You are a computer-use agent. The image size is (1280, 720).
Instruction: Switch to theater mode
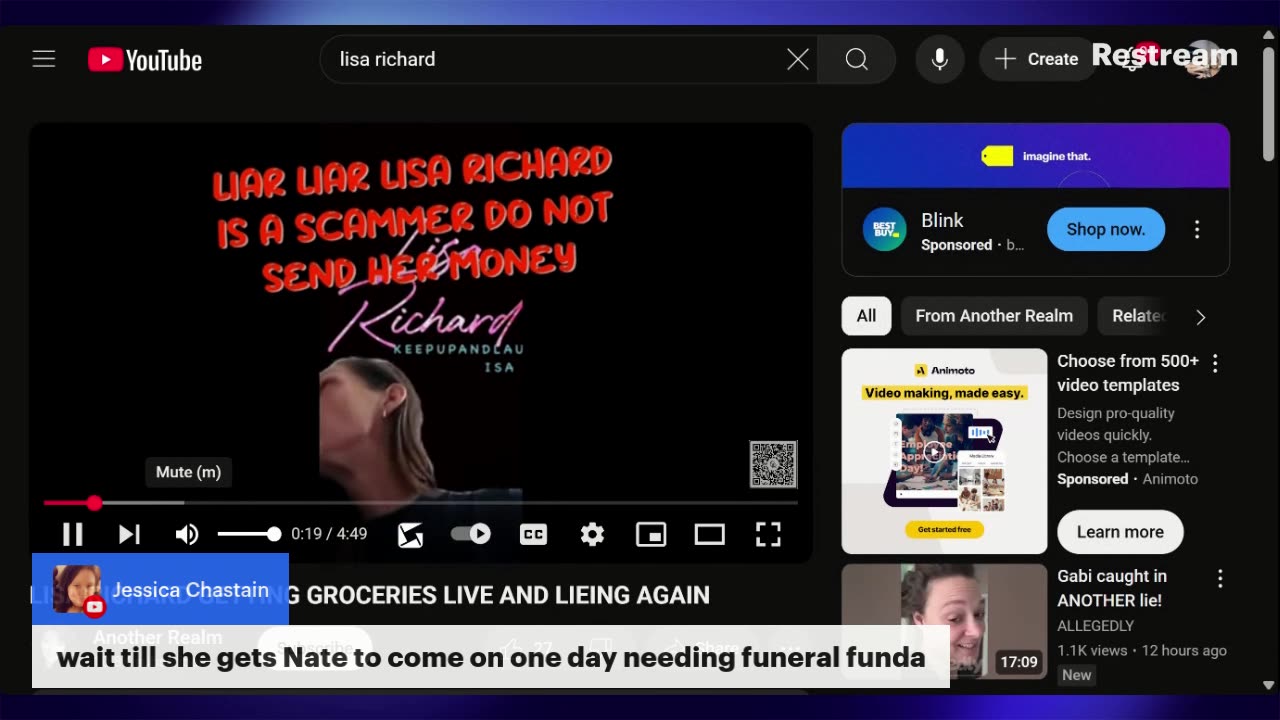pyautogui.click(x=709, y=534)
